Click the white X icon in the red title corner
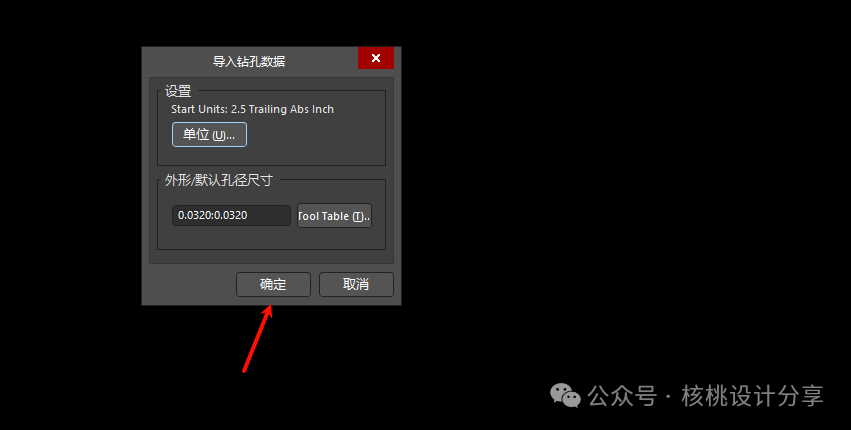The height and width of the screenshot is (430, 851). [x=376, y=58]
